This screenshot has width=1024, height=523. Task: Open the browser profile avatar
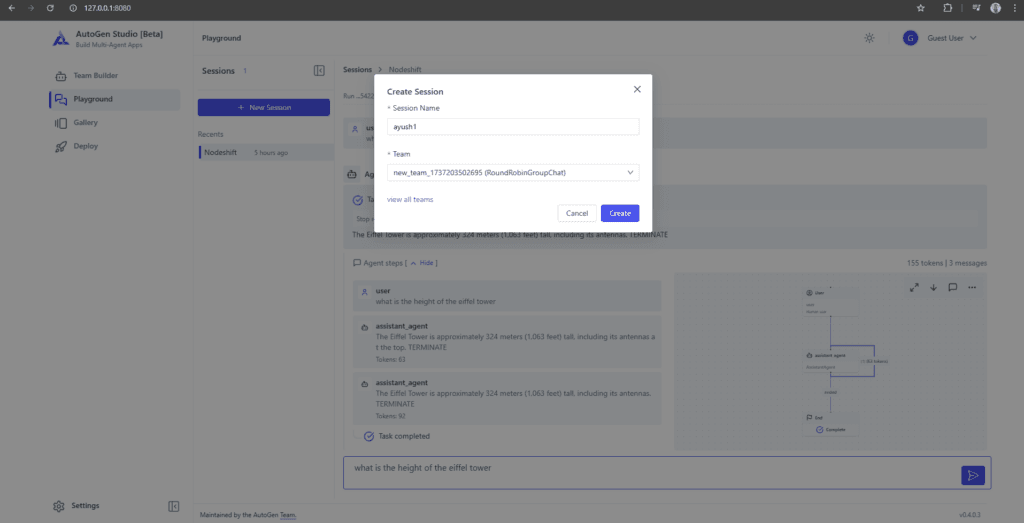click(995, 8)
